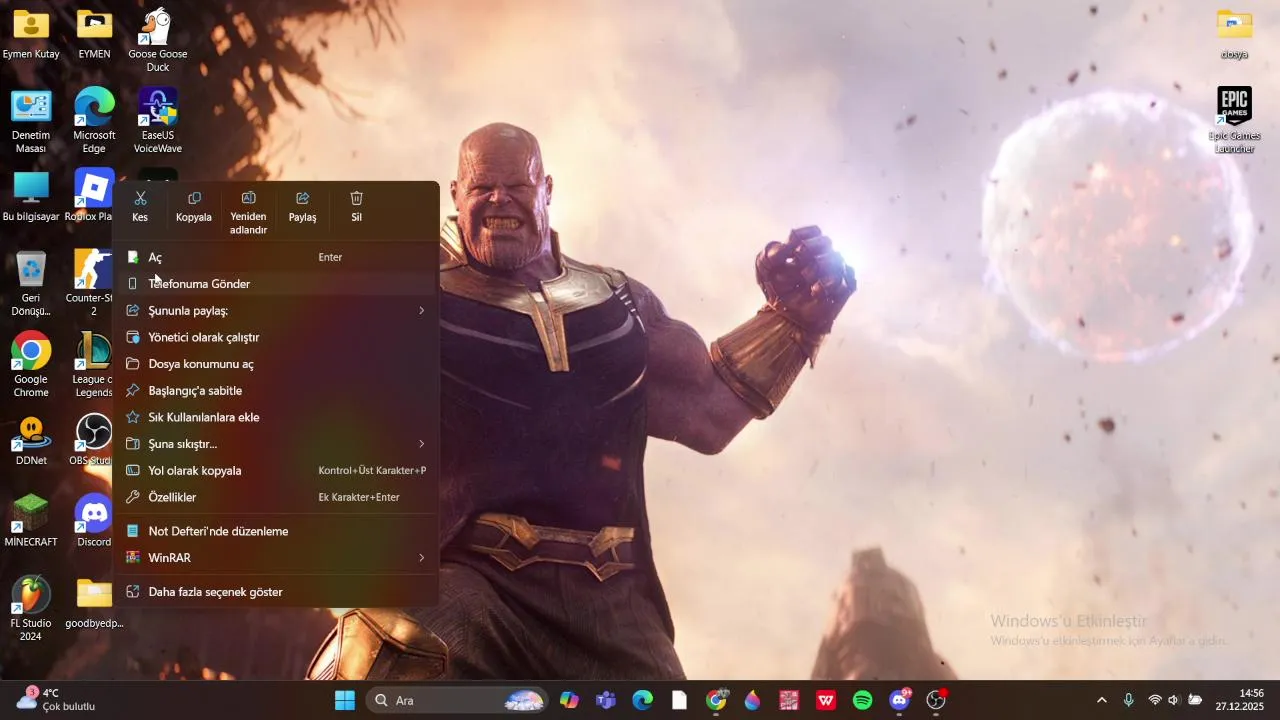Choose Aç from the context menu
This screenshot has width=1280, height=720.
click(276, 257)
